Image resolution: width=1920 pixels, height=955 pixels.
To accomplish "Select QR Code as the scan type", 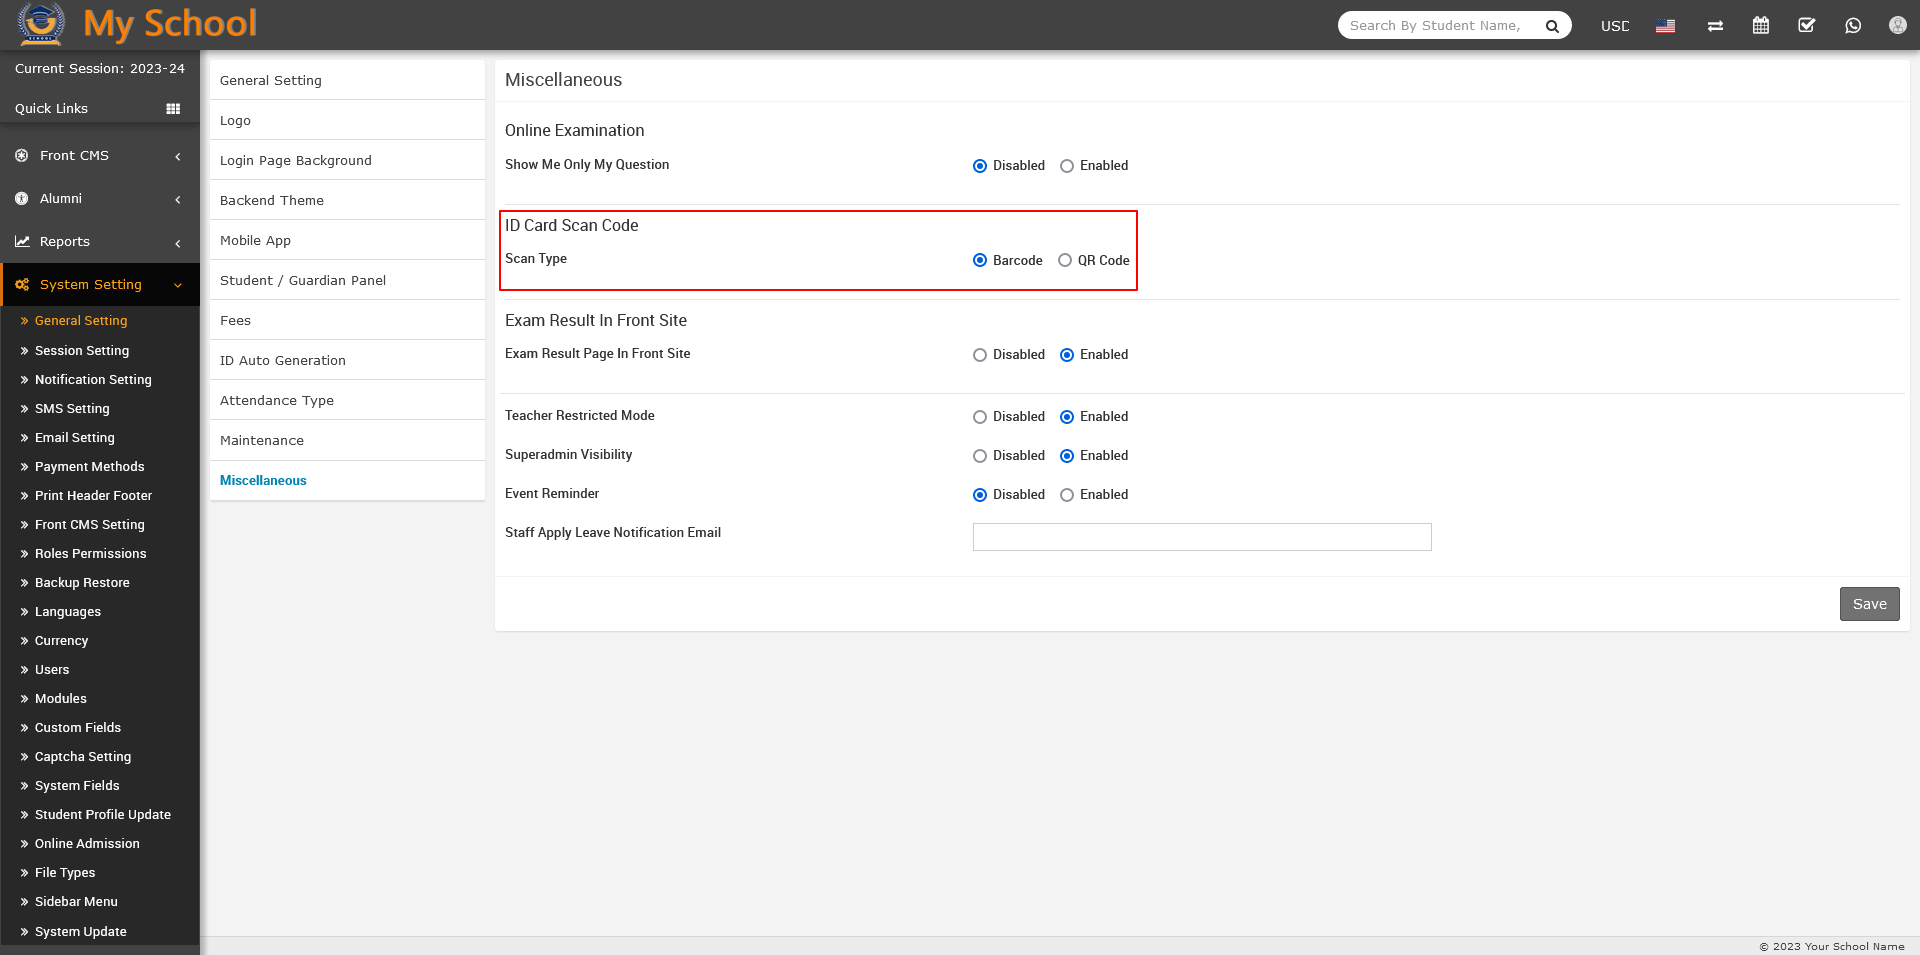I will 1065,260.
